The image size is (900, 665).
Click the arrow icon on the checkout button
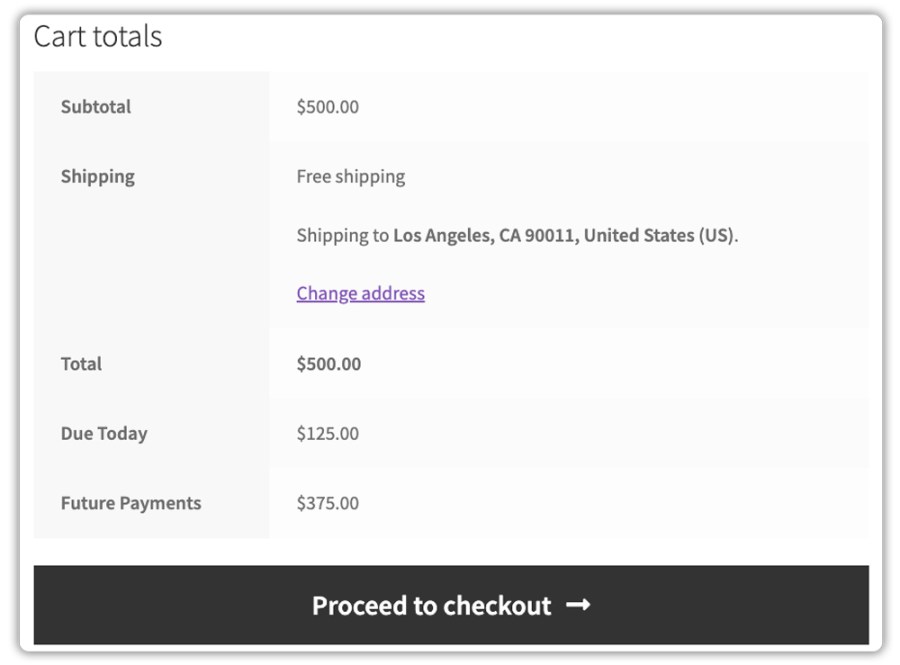point(578,605)
